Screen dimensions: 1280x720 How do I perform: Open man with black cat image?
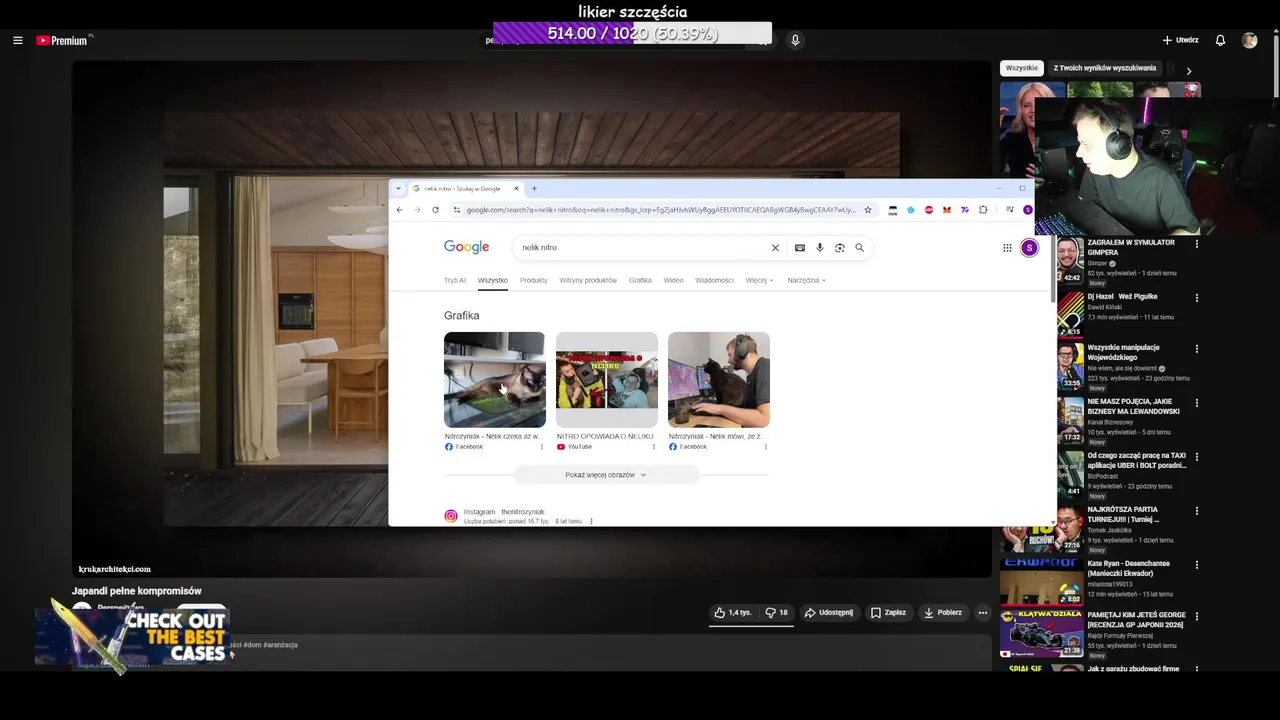[719, 380]
